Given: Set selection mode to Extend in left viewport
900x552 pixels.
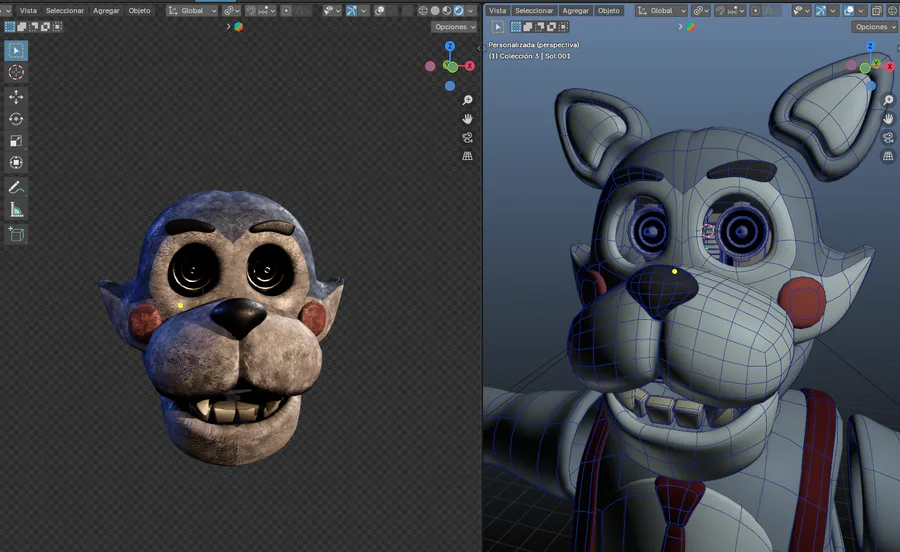Looking at the screenshot, I should (x=22, y=26).
